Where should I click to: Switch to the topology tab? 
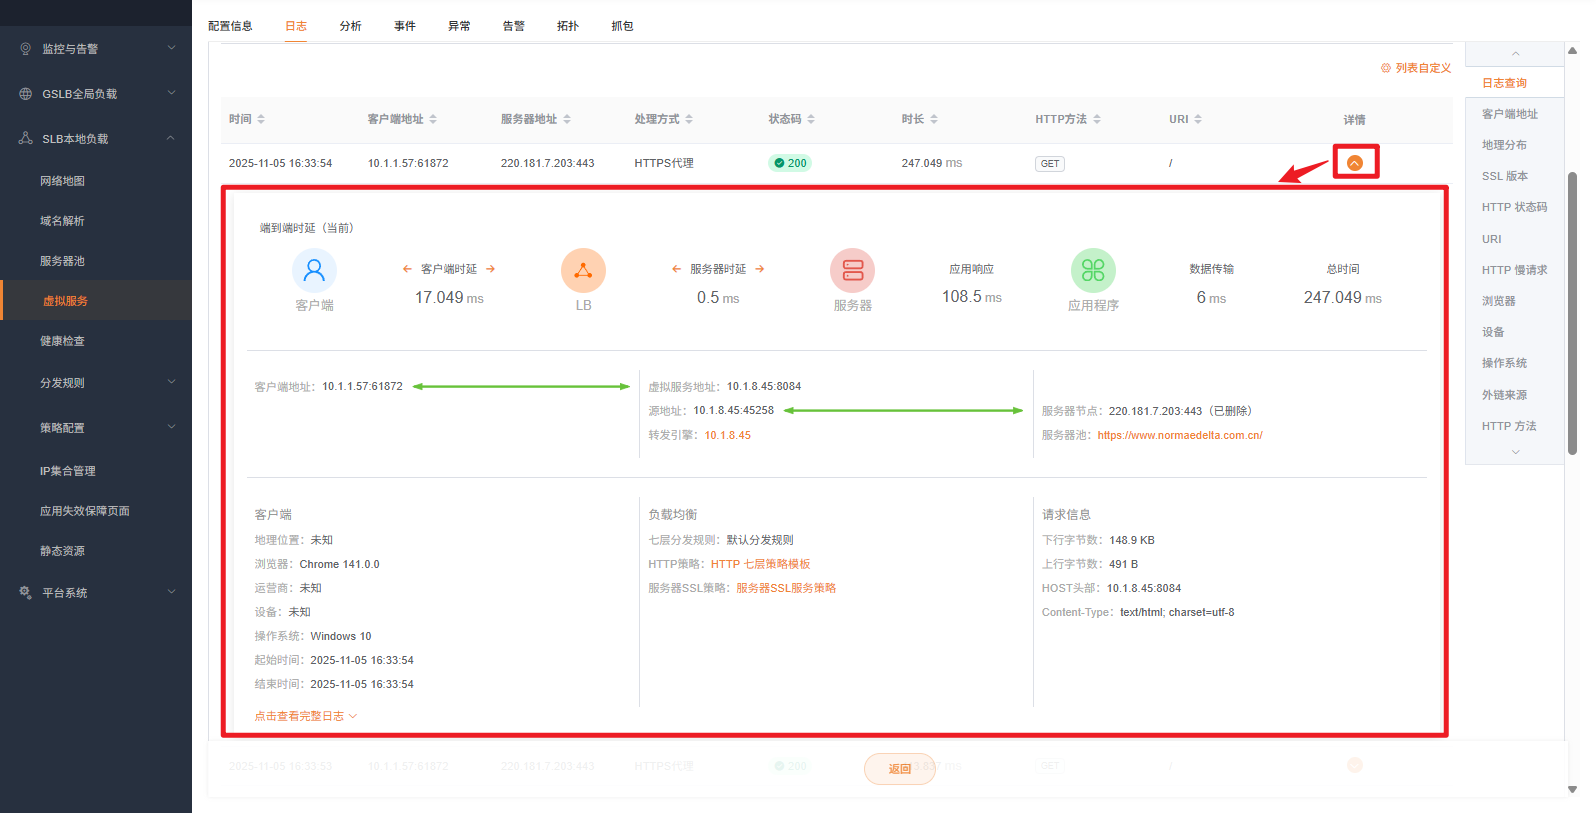point(567,26)
